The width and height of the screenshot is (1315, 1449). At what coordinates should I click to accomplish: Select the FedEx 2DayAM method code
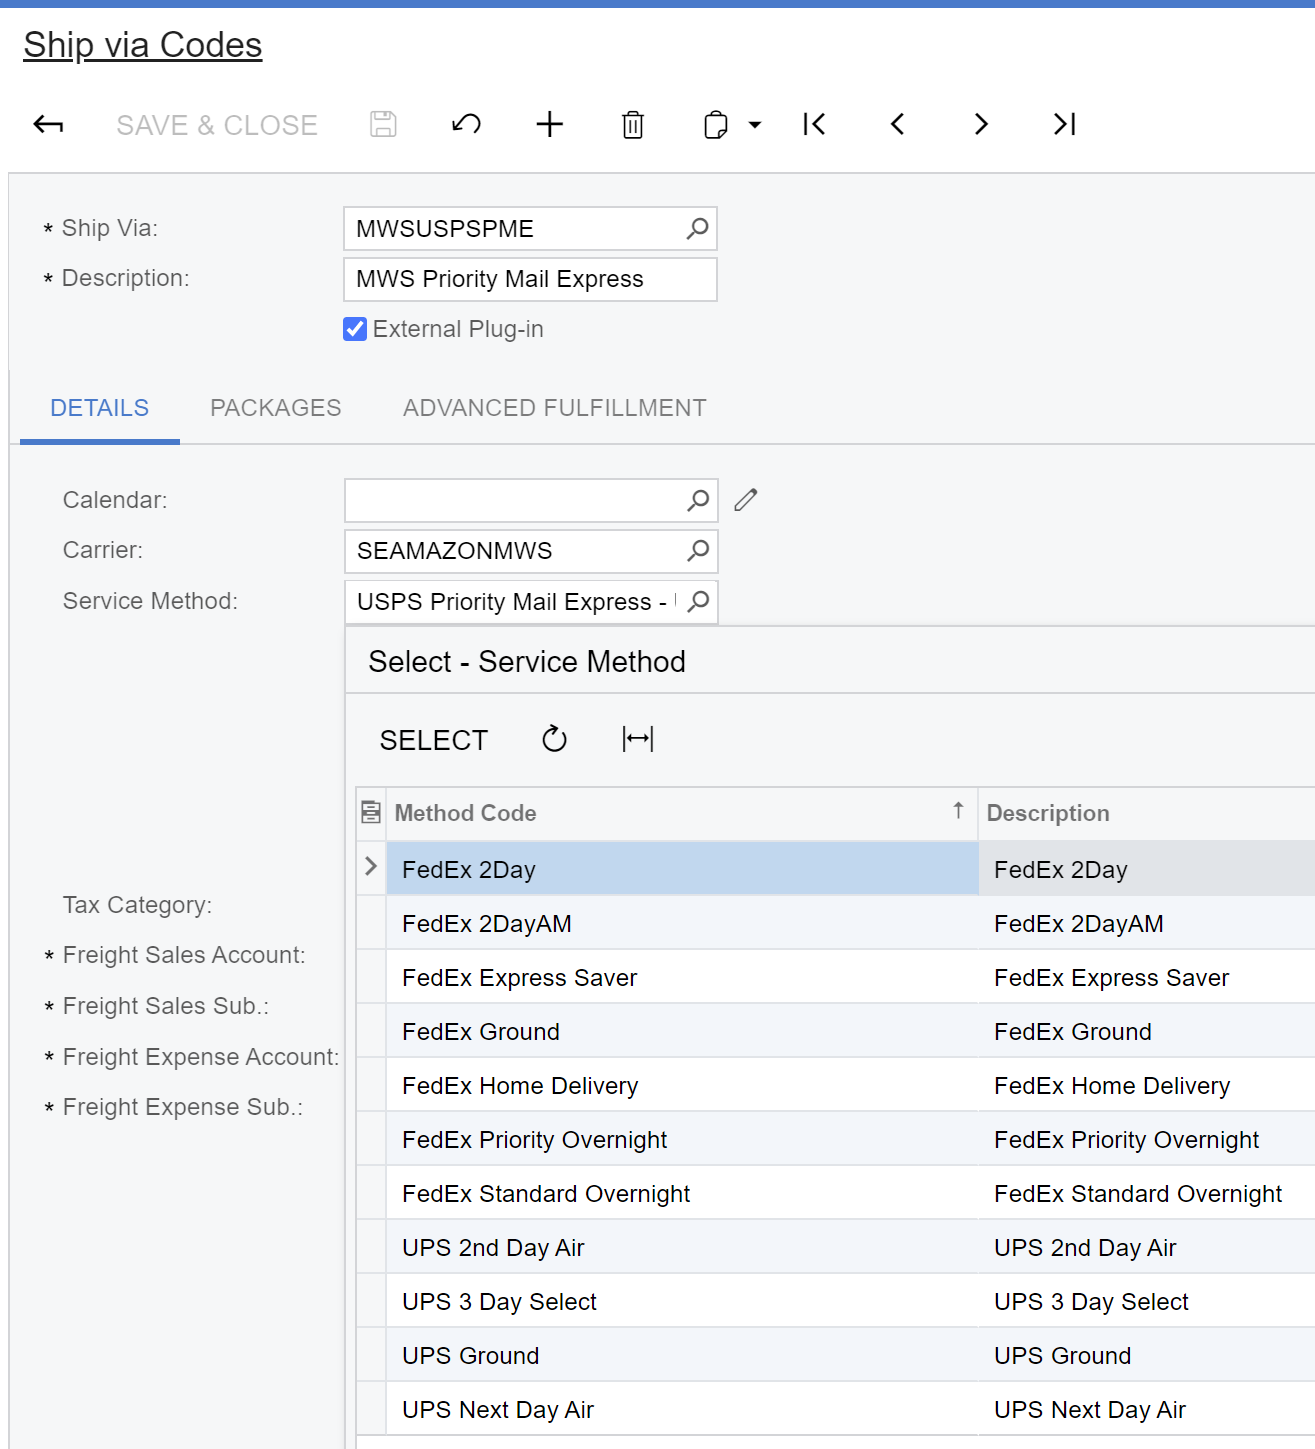pos(682,923)
